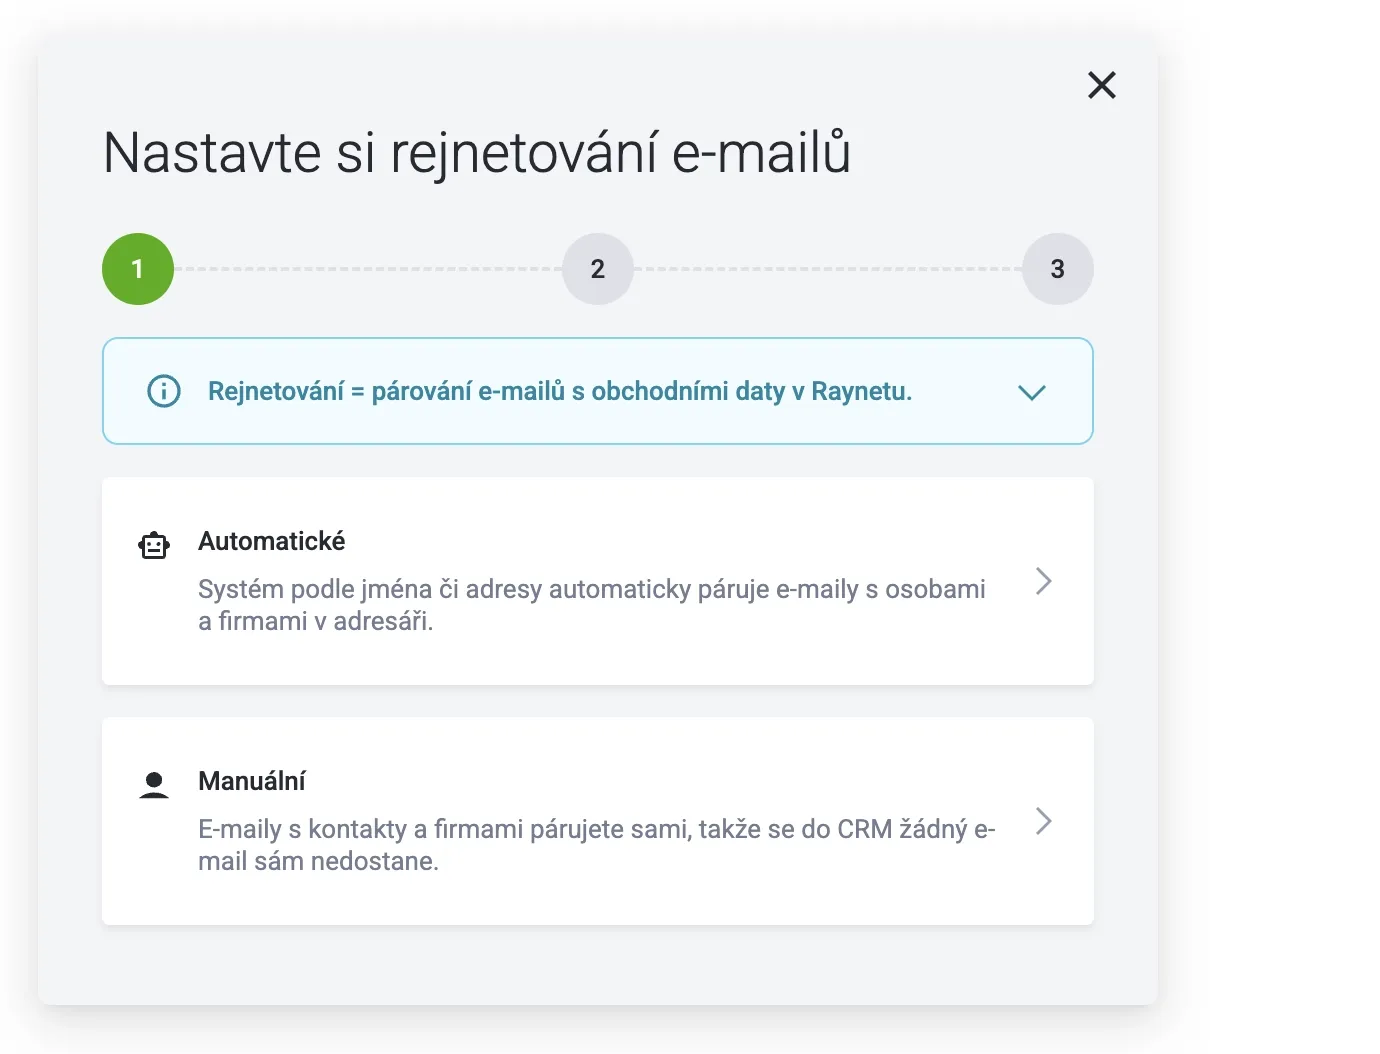Click dashed connector between steps 1 and 2
Screen dimensions: 1380x1054
tap(368, 269)
